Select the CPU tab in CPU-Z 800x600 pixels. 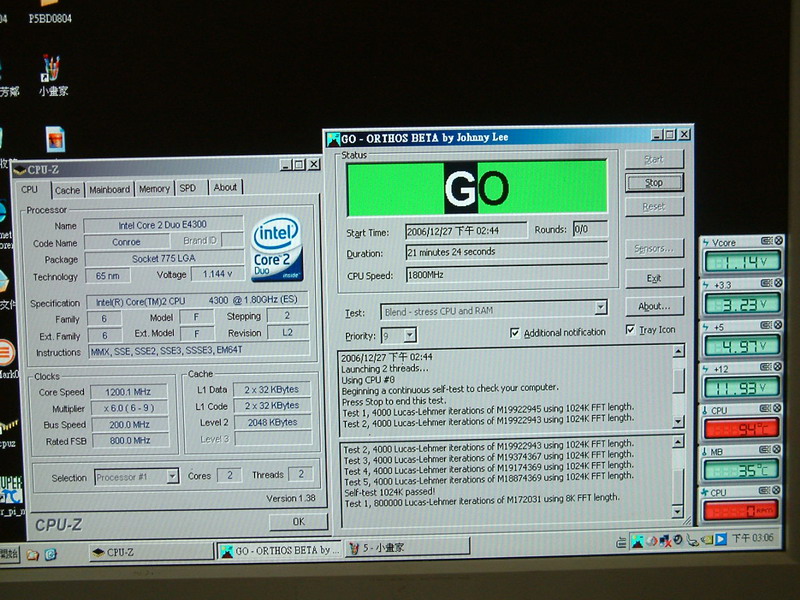(x=30, y=189)
